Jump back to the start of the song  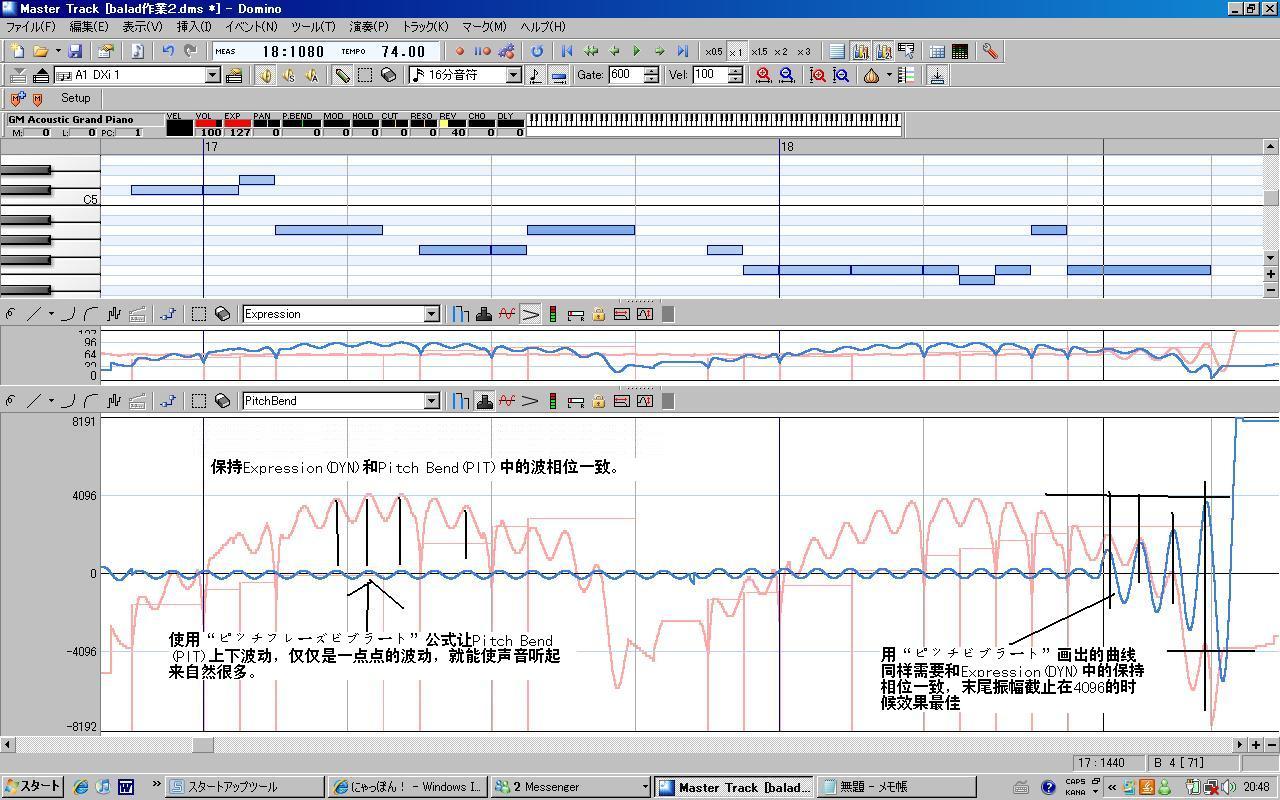[x=567, y=51]
